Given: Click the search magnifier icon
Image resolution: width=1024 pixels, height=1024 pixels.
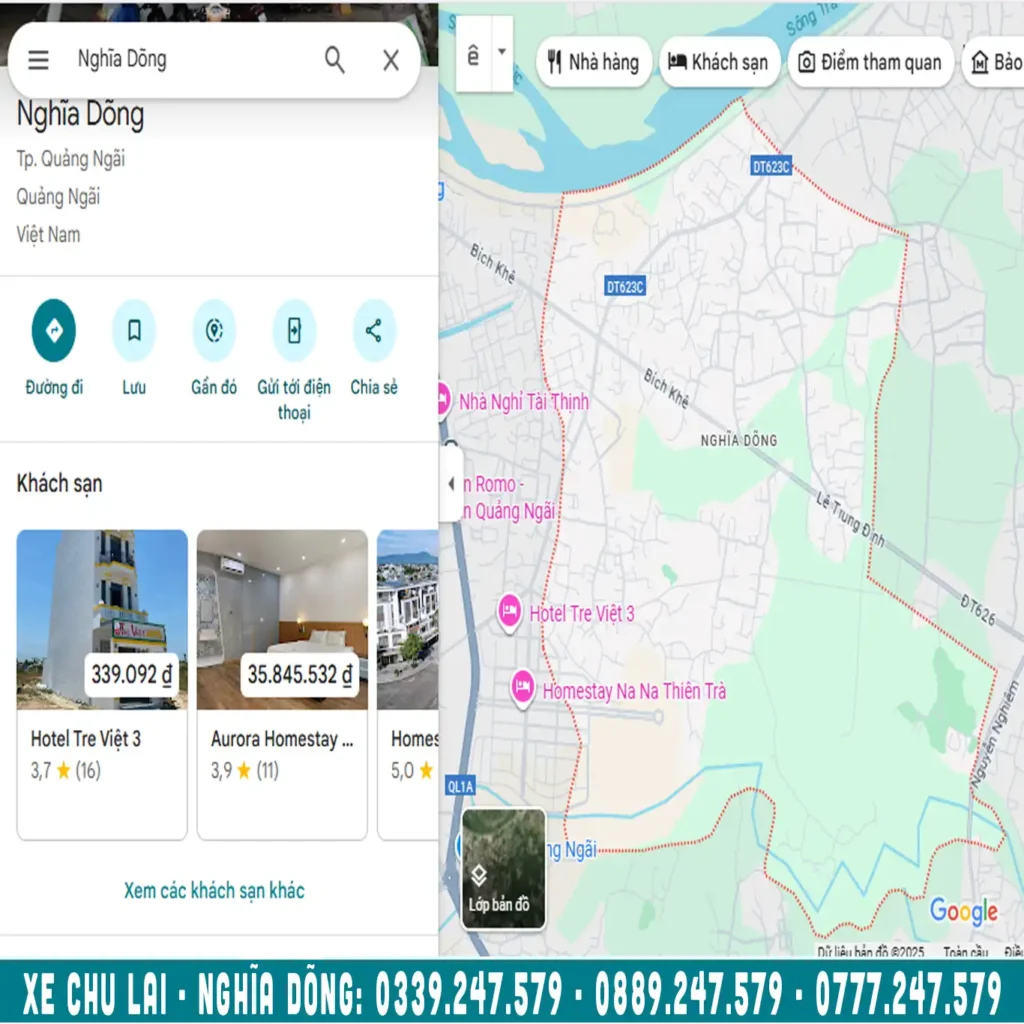Looking at the screenshot, I should (334, 60).
